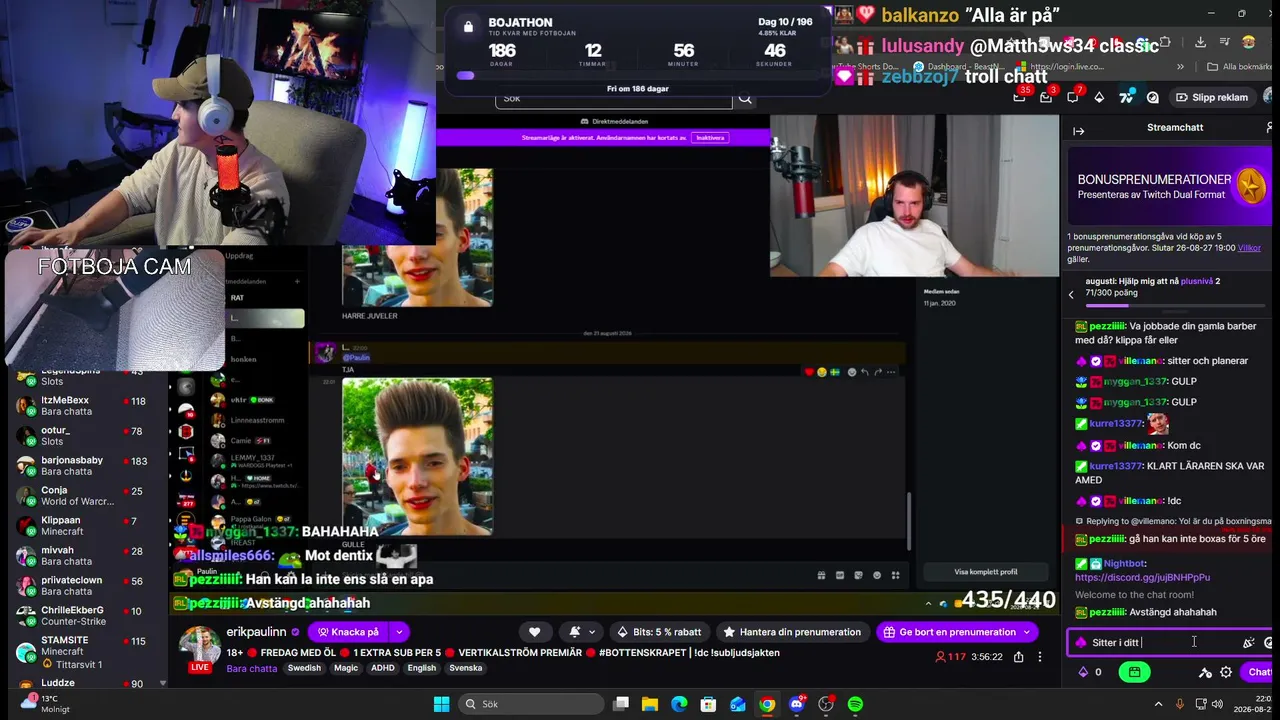Open the notifications inbox with badge 3
This screenshot has width=1280, height=720.
(x=1046, y=97)
